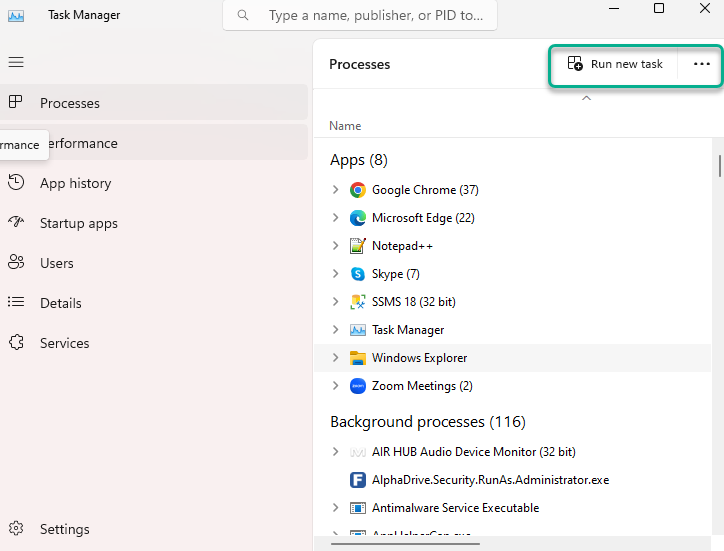
Task: Click the Windows Explorer folder icon
Action: point(357,358)
